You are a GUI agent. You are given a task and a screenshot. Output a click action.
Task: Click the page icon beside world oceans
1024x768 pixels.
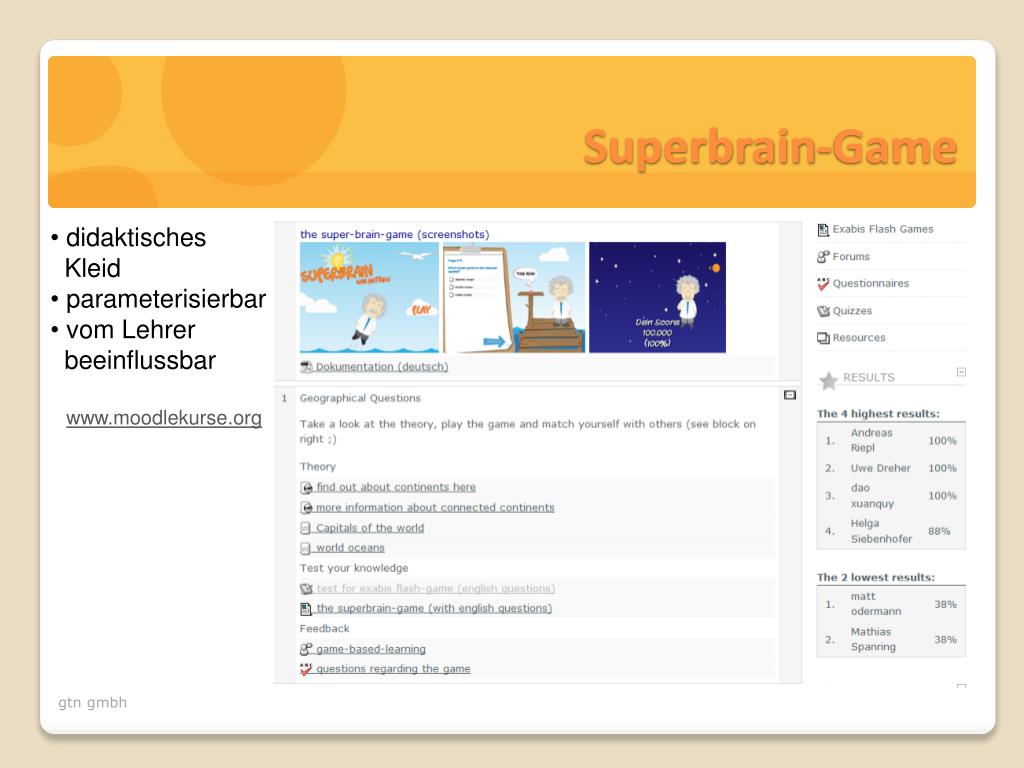(305, 549)
